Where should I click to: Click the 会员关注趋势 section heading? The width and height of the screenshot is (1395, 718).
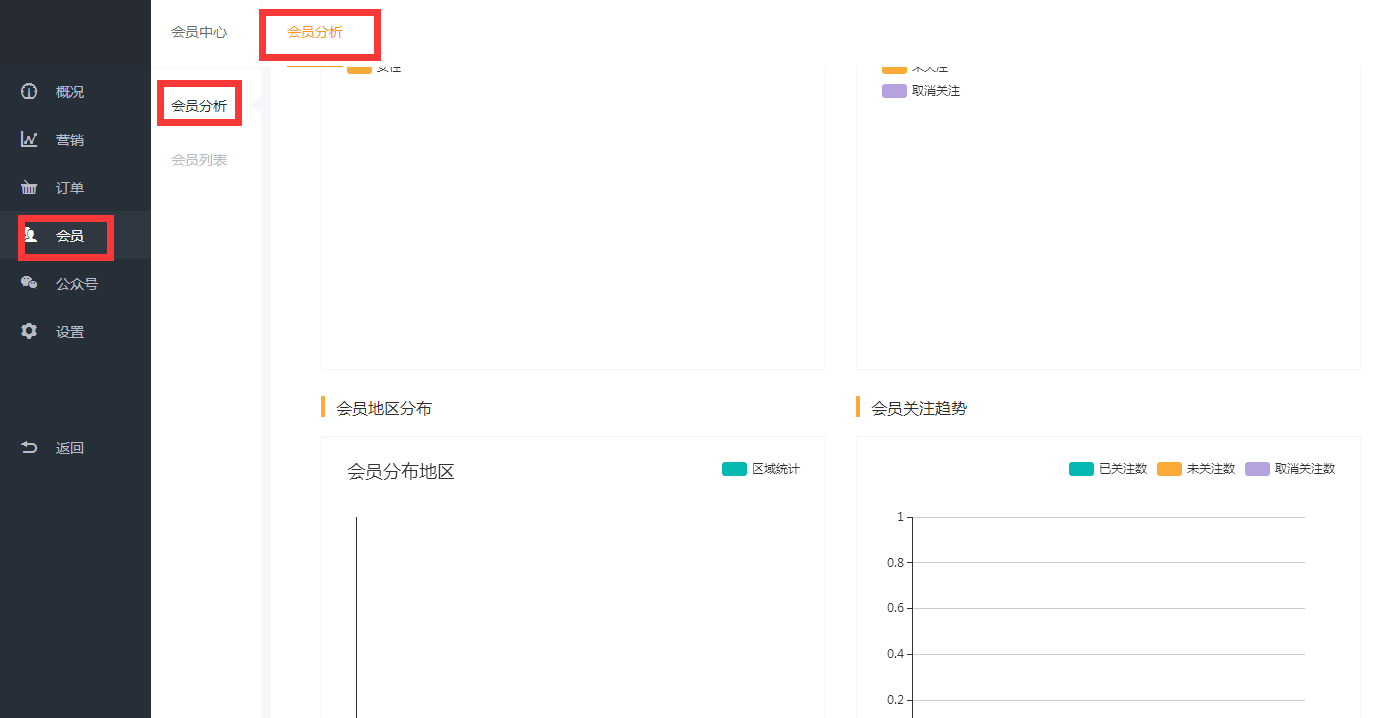tap(919, 408)
